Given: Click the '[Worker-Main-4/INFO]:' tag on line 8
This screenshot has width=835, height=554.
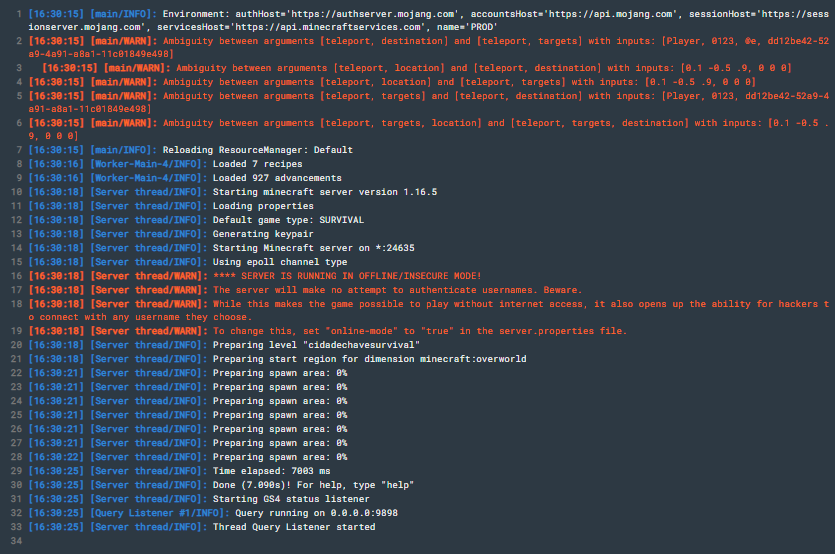Looking at the screenshot, I should (149, 164).
